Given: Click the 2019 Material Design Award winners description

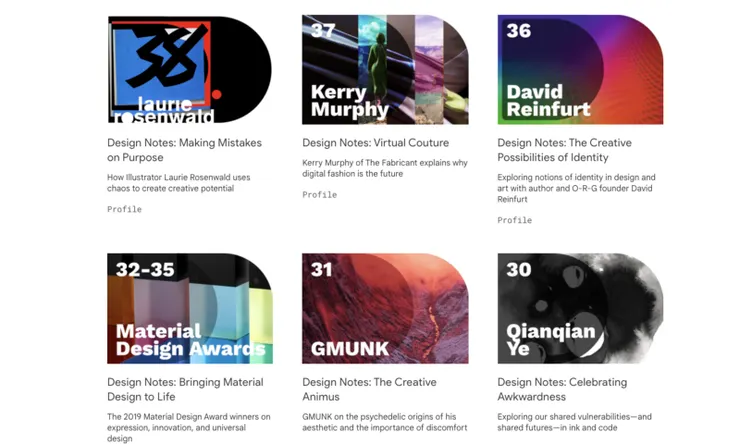Looking at the screenshot, I should click(x=189, y=427).
